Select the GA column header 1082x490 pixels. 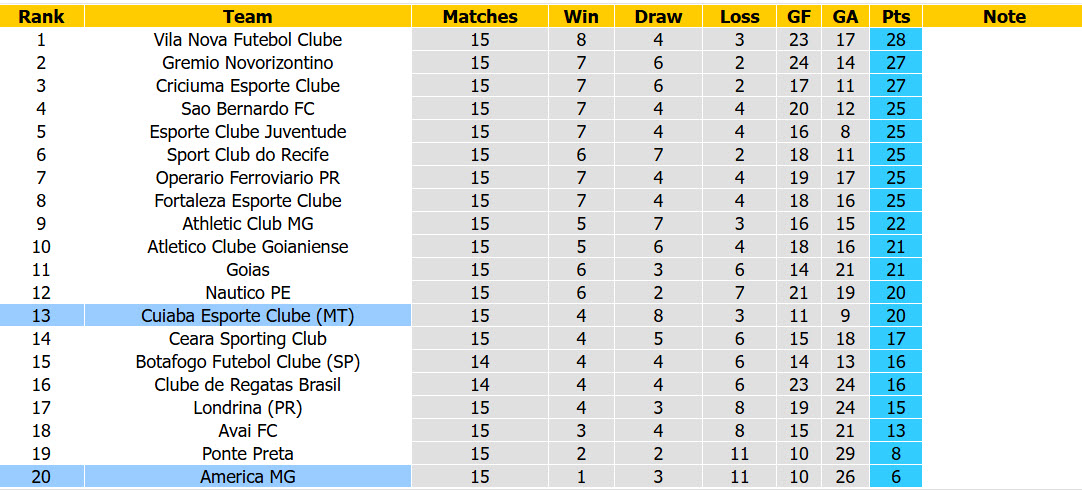click(845, 17)
